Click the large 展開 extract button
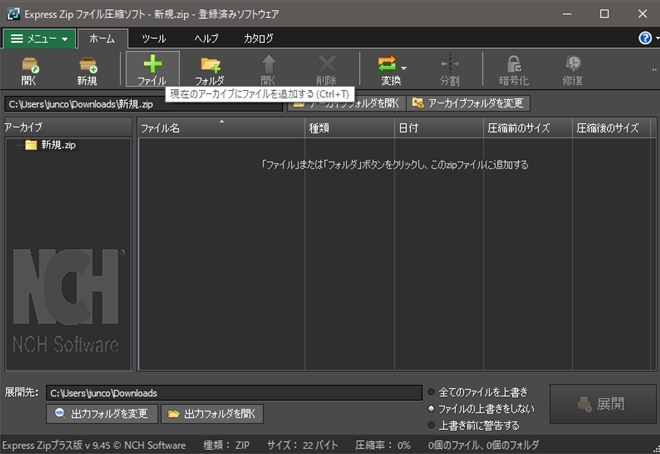 pyautogui.click(x=603, y=404)
